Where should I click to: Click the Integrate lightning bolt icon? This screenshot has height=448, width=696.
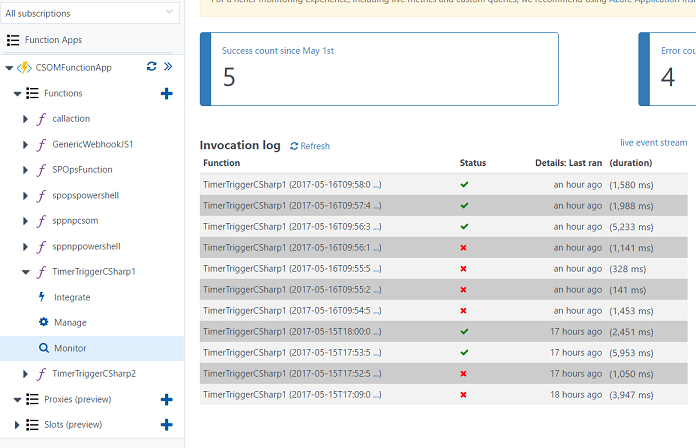point(43,297)
